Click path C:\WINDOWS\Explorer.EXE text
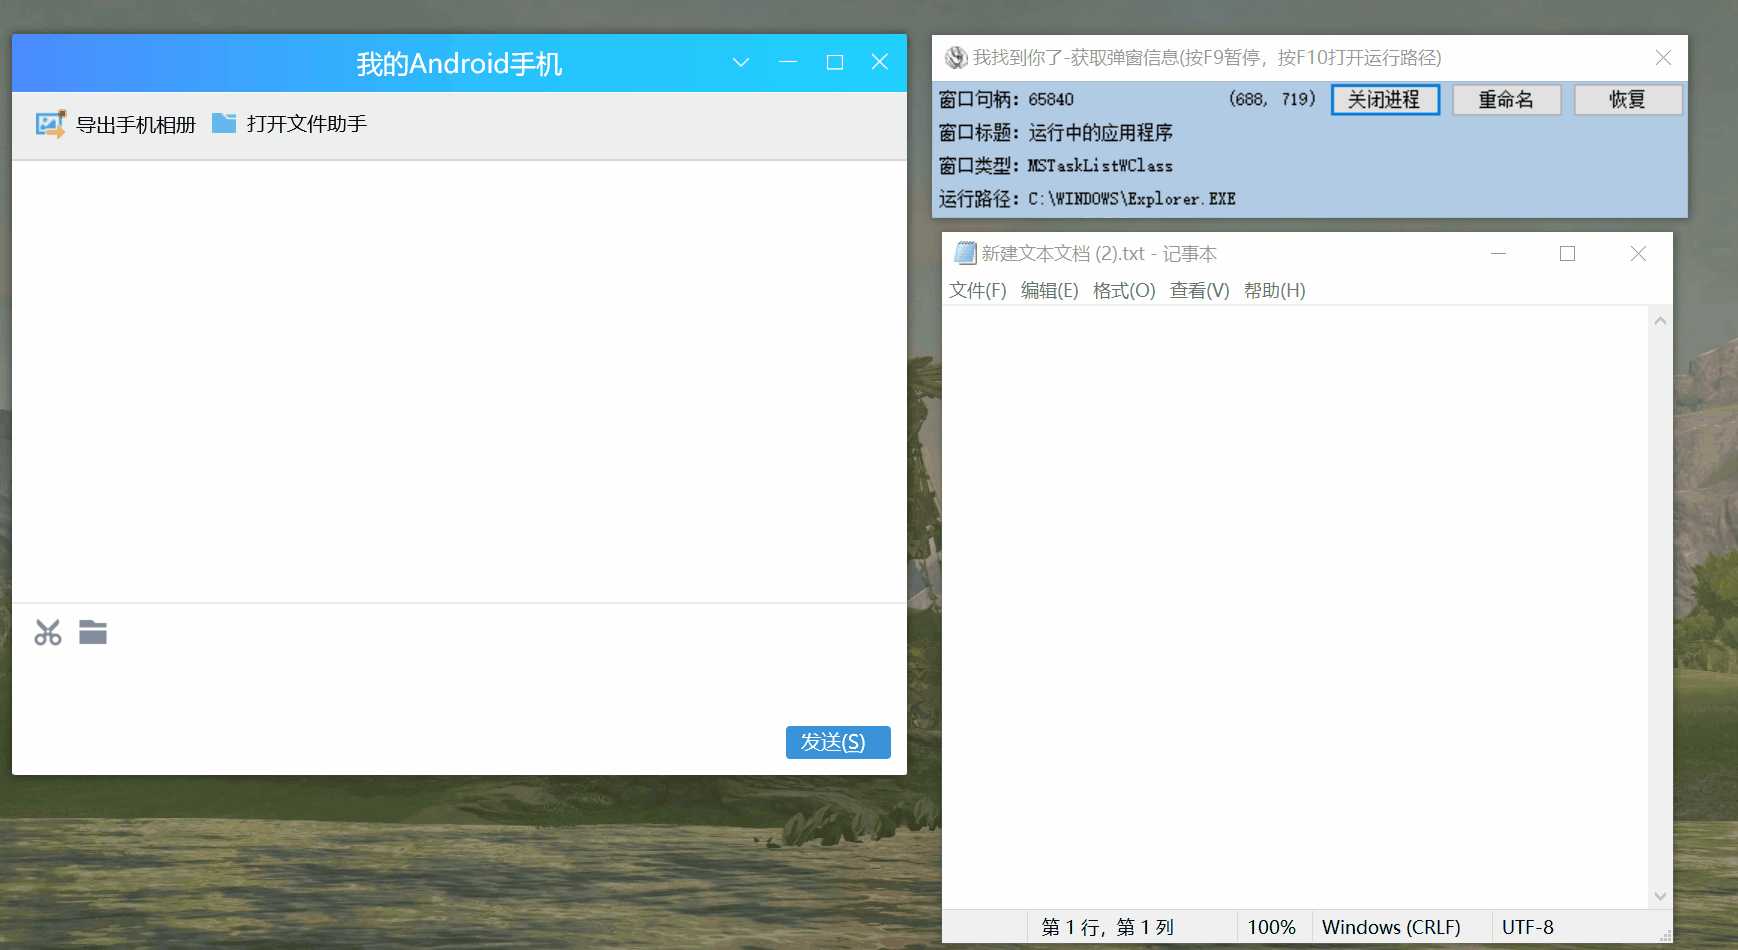Viewport: 1738px width, 950px height. 1132,199
